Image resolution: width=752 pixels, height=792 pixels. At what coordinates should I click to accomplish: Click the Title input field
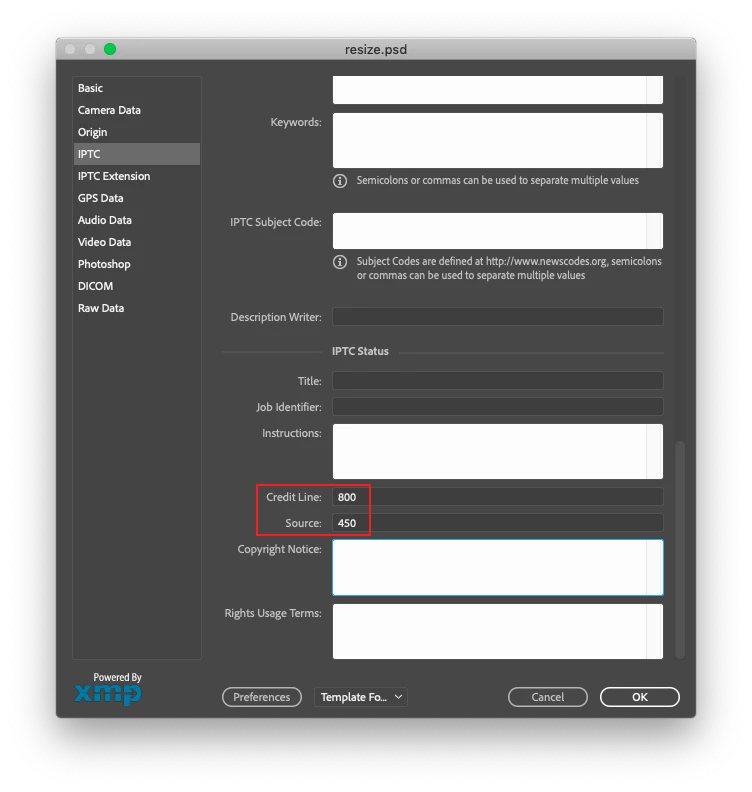497,381
